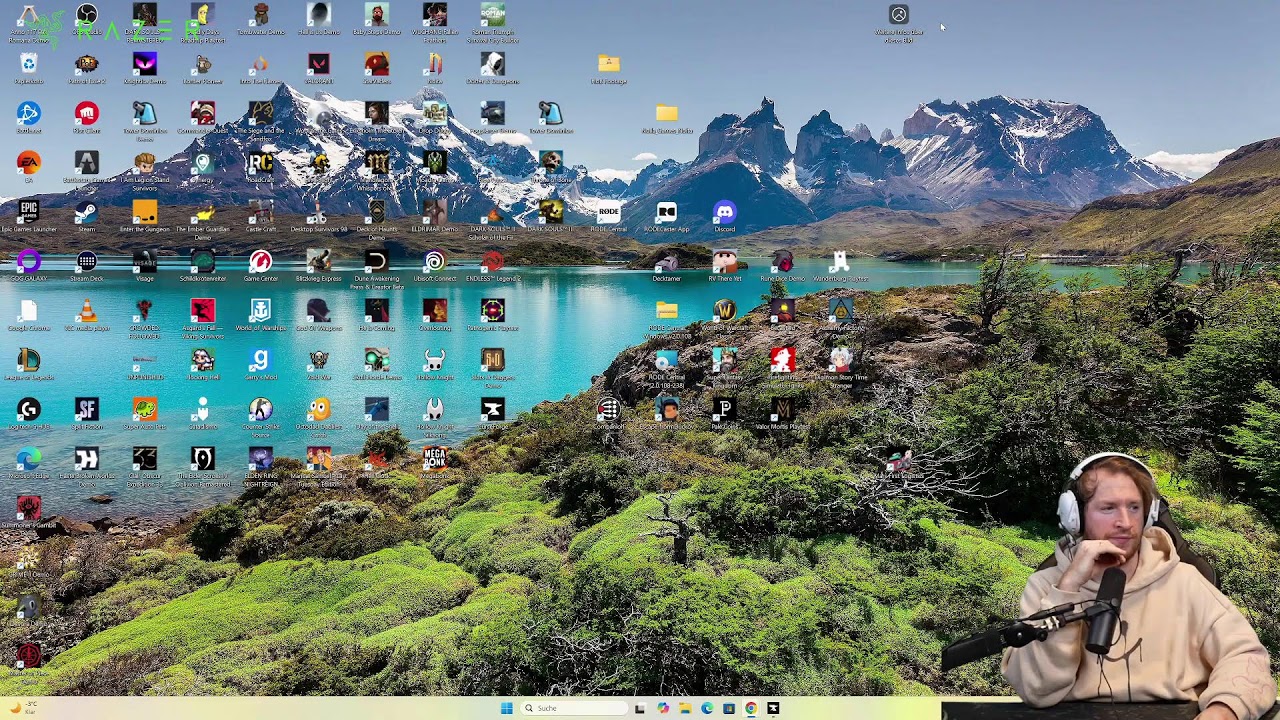Select the World of Warcraft icon
This screenshot has height=720, width=1280.
click(x=725, y=310)
